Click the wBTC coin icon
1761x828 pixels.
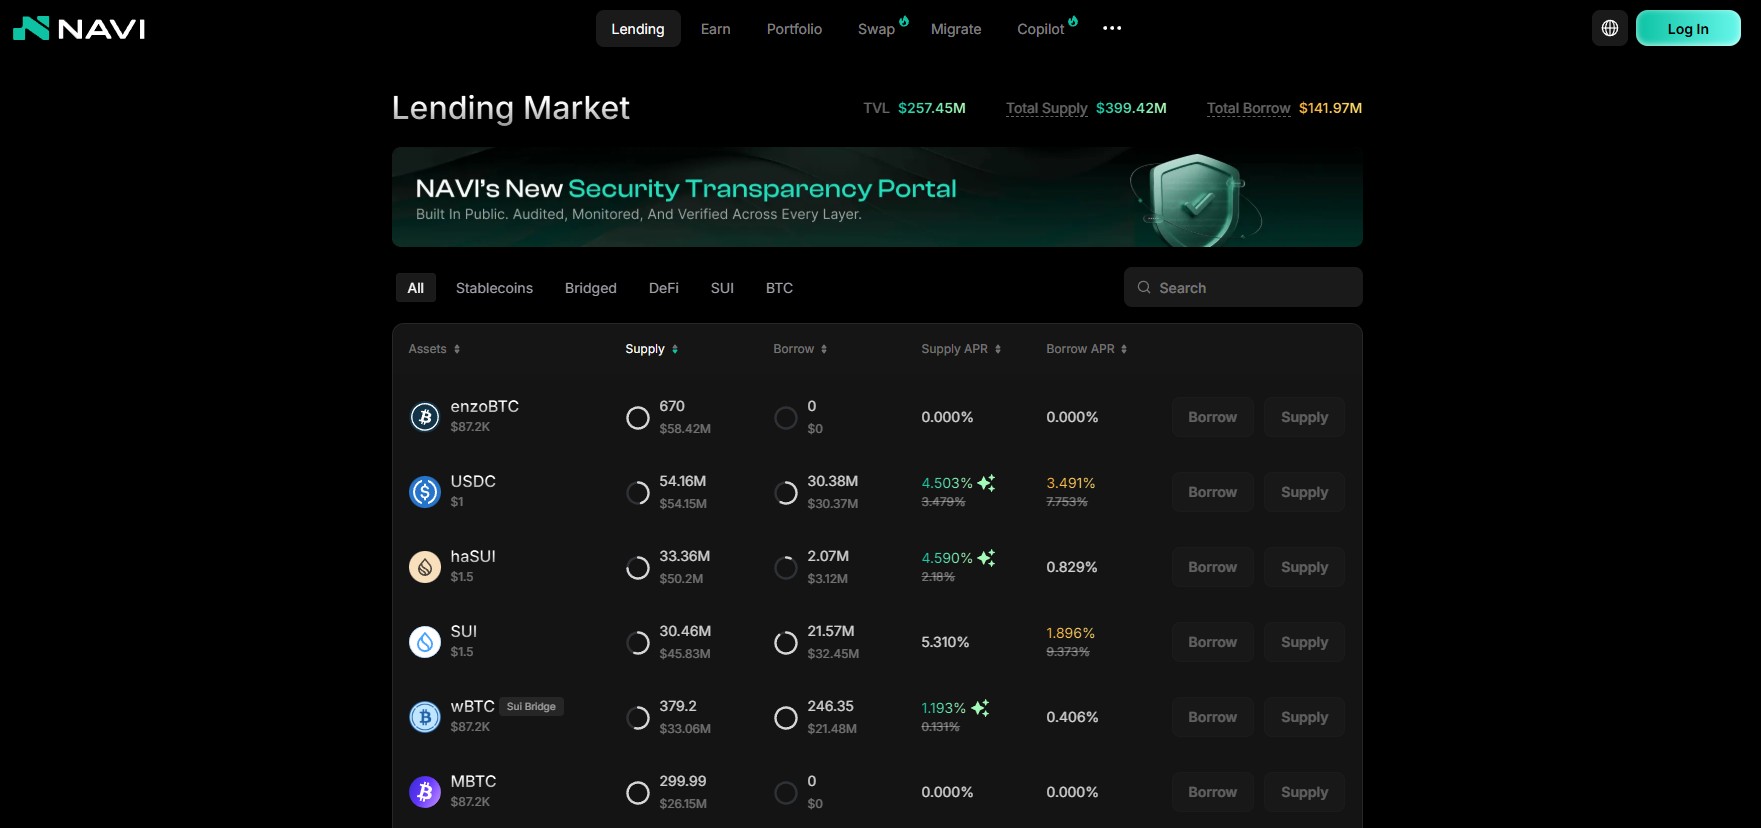(x=425, y=716)
